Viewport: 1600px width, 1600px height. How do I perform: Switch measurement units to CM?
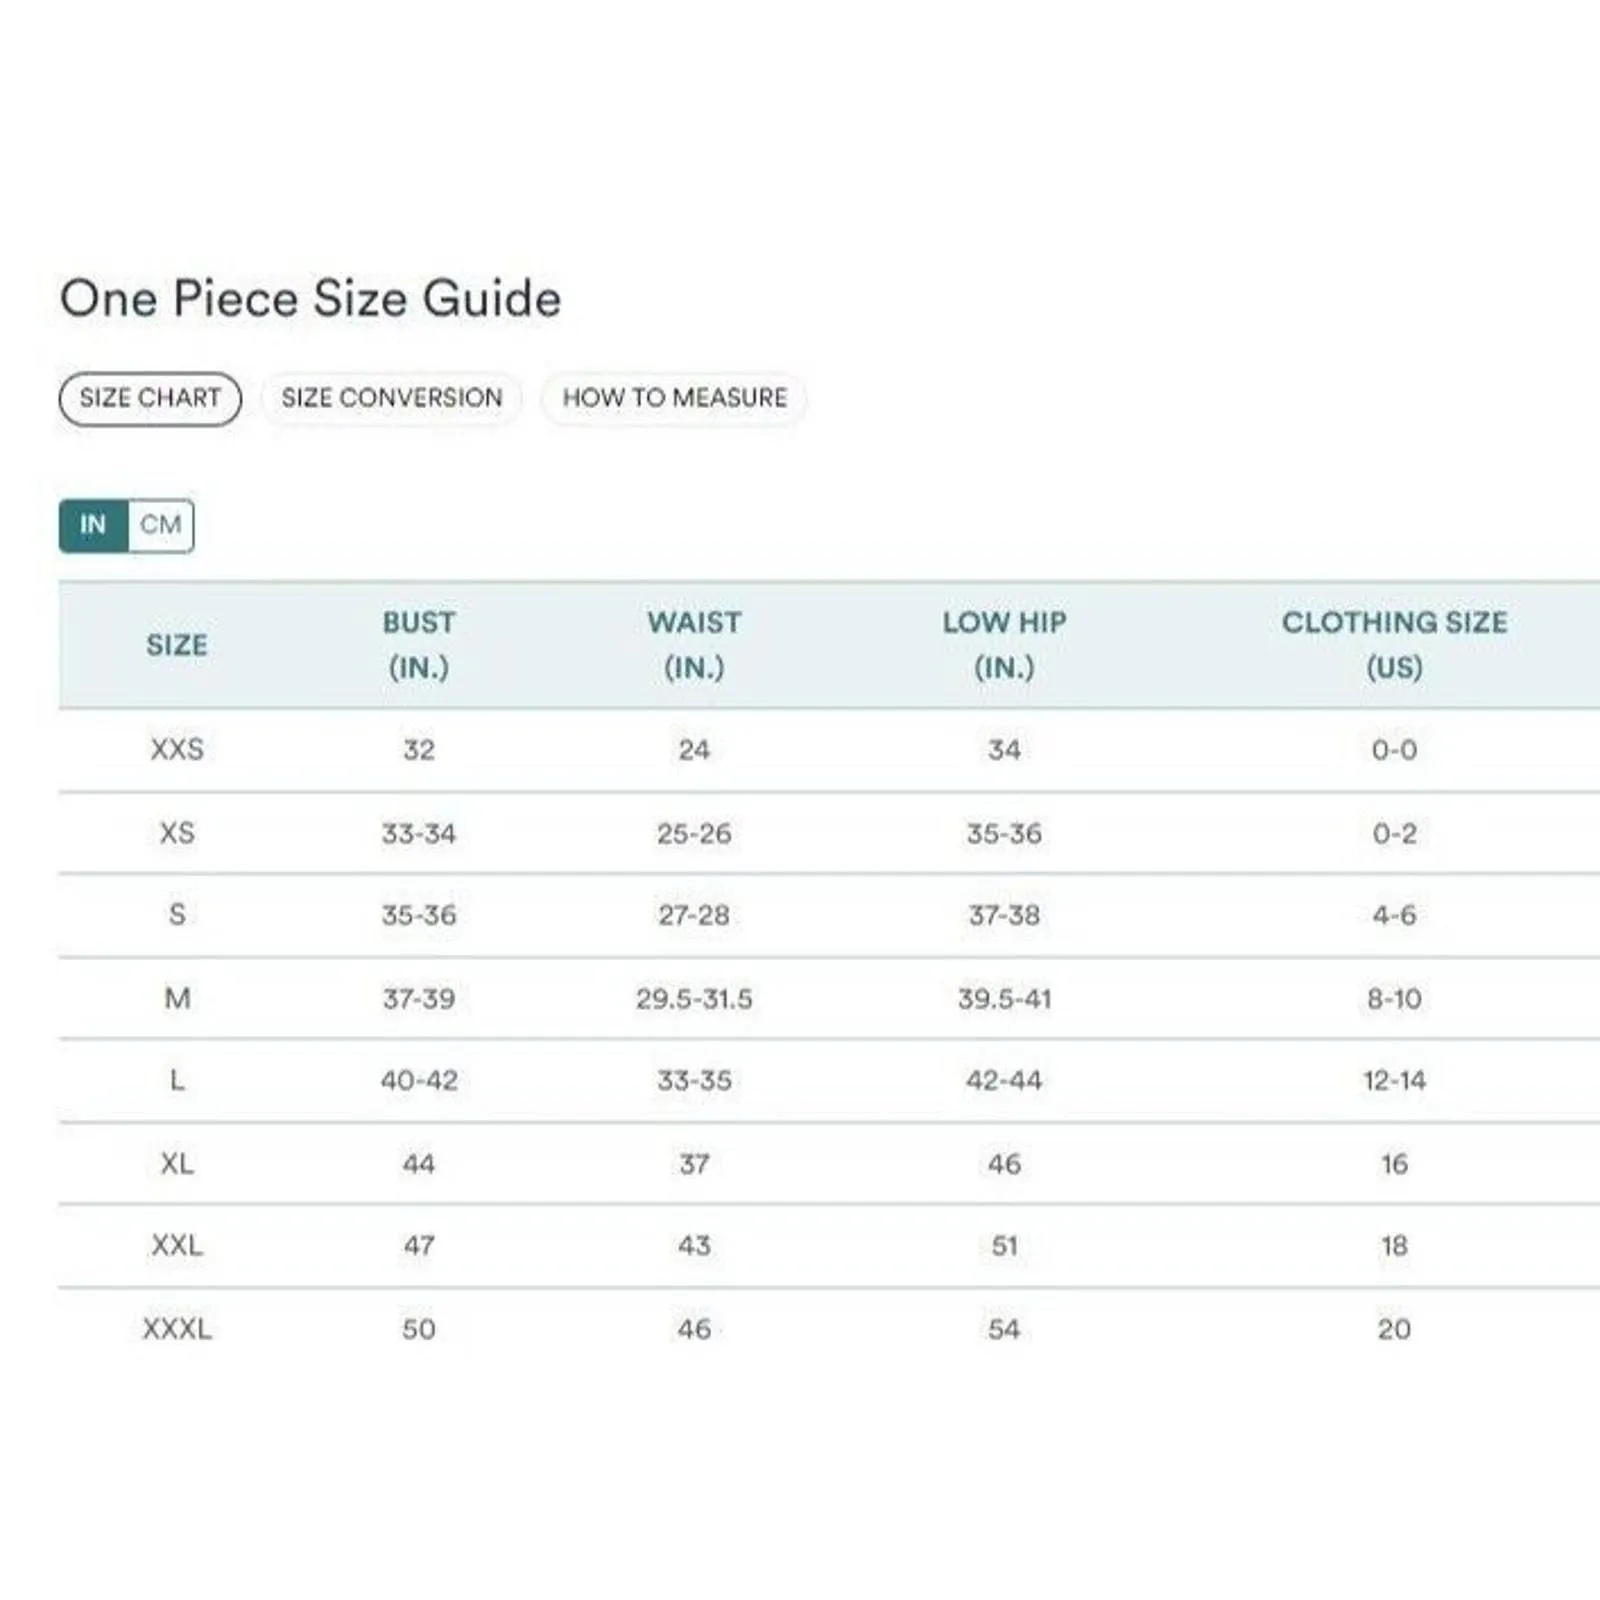161,525
